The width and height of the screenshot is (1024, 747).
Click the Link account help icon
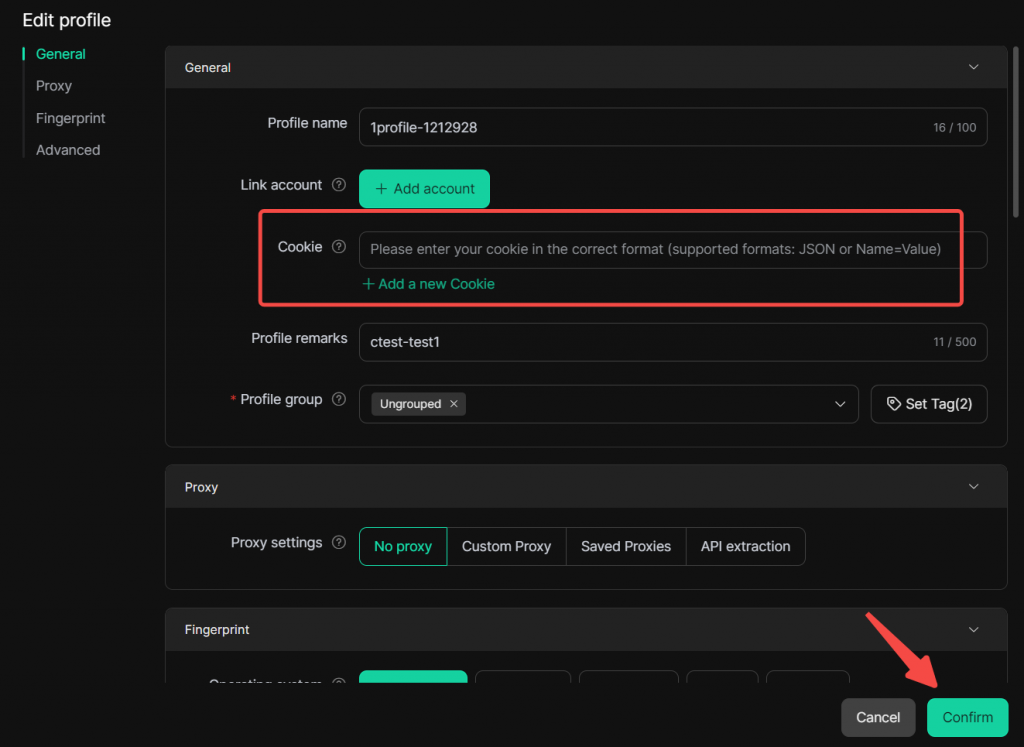[x=339, y=185]
